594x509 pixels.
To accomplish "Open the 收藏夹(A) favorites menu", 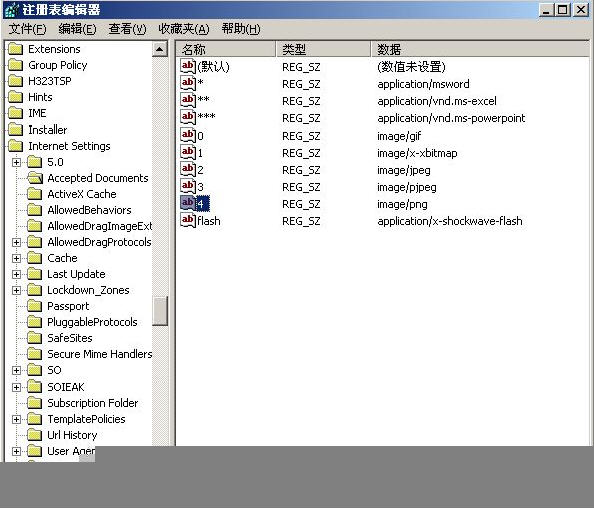I will 183,29.
